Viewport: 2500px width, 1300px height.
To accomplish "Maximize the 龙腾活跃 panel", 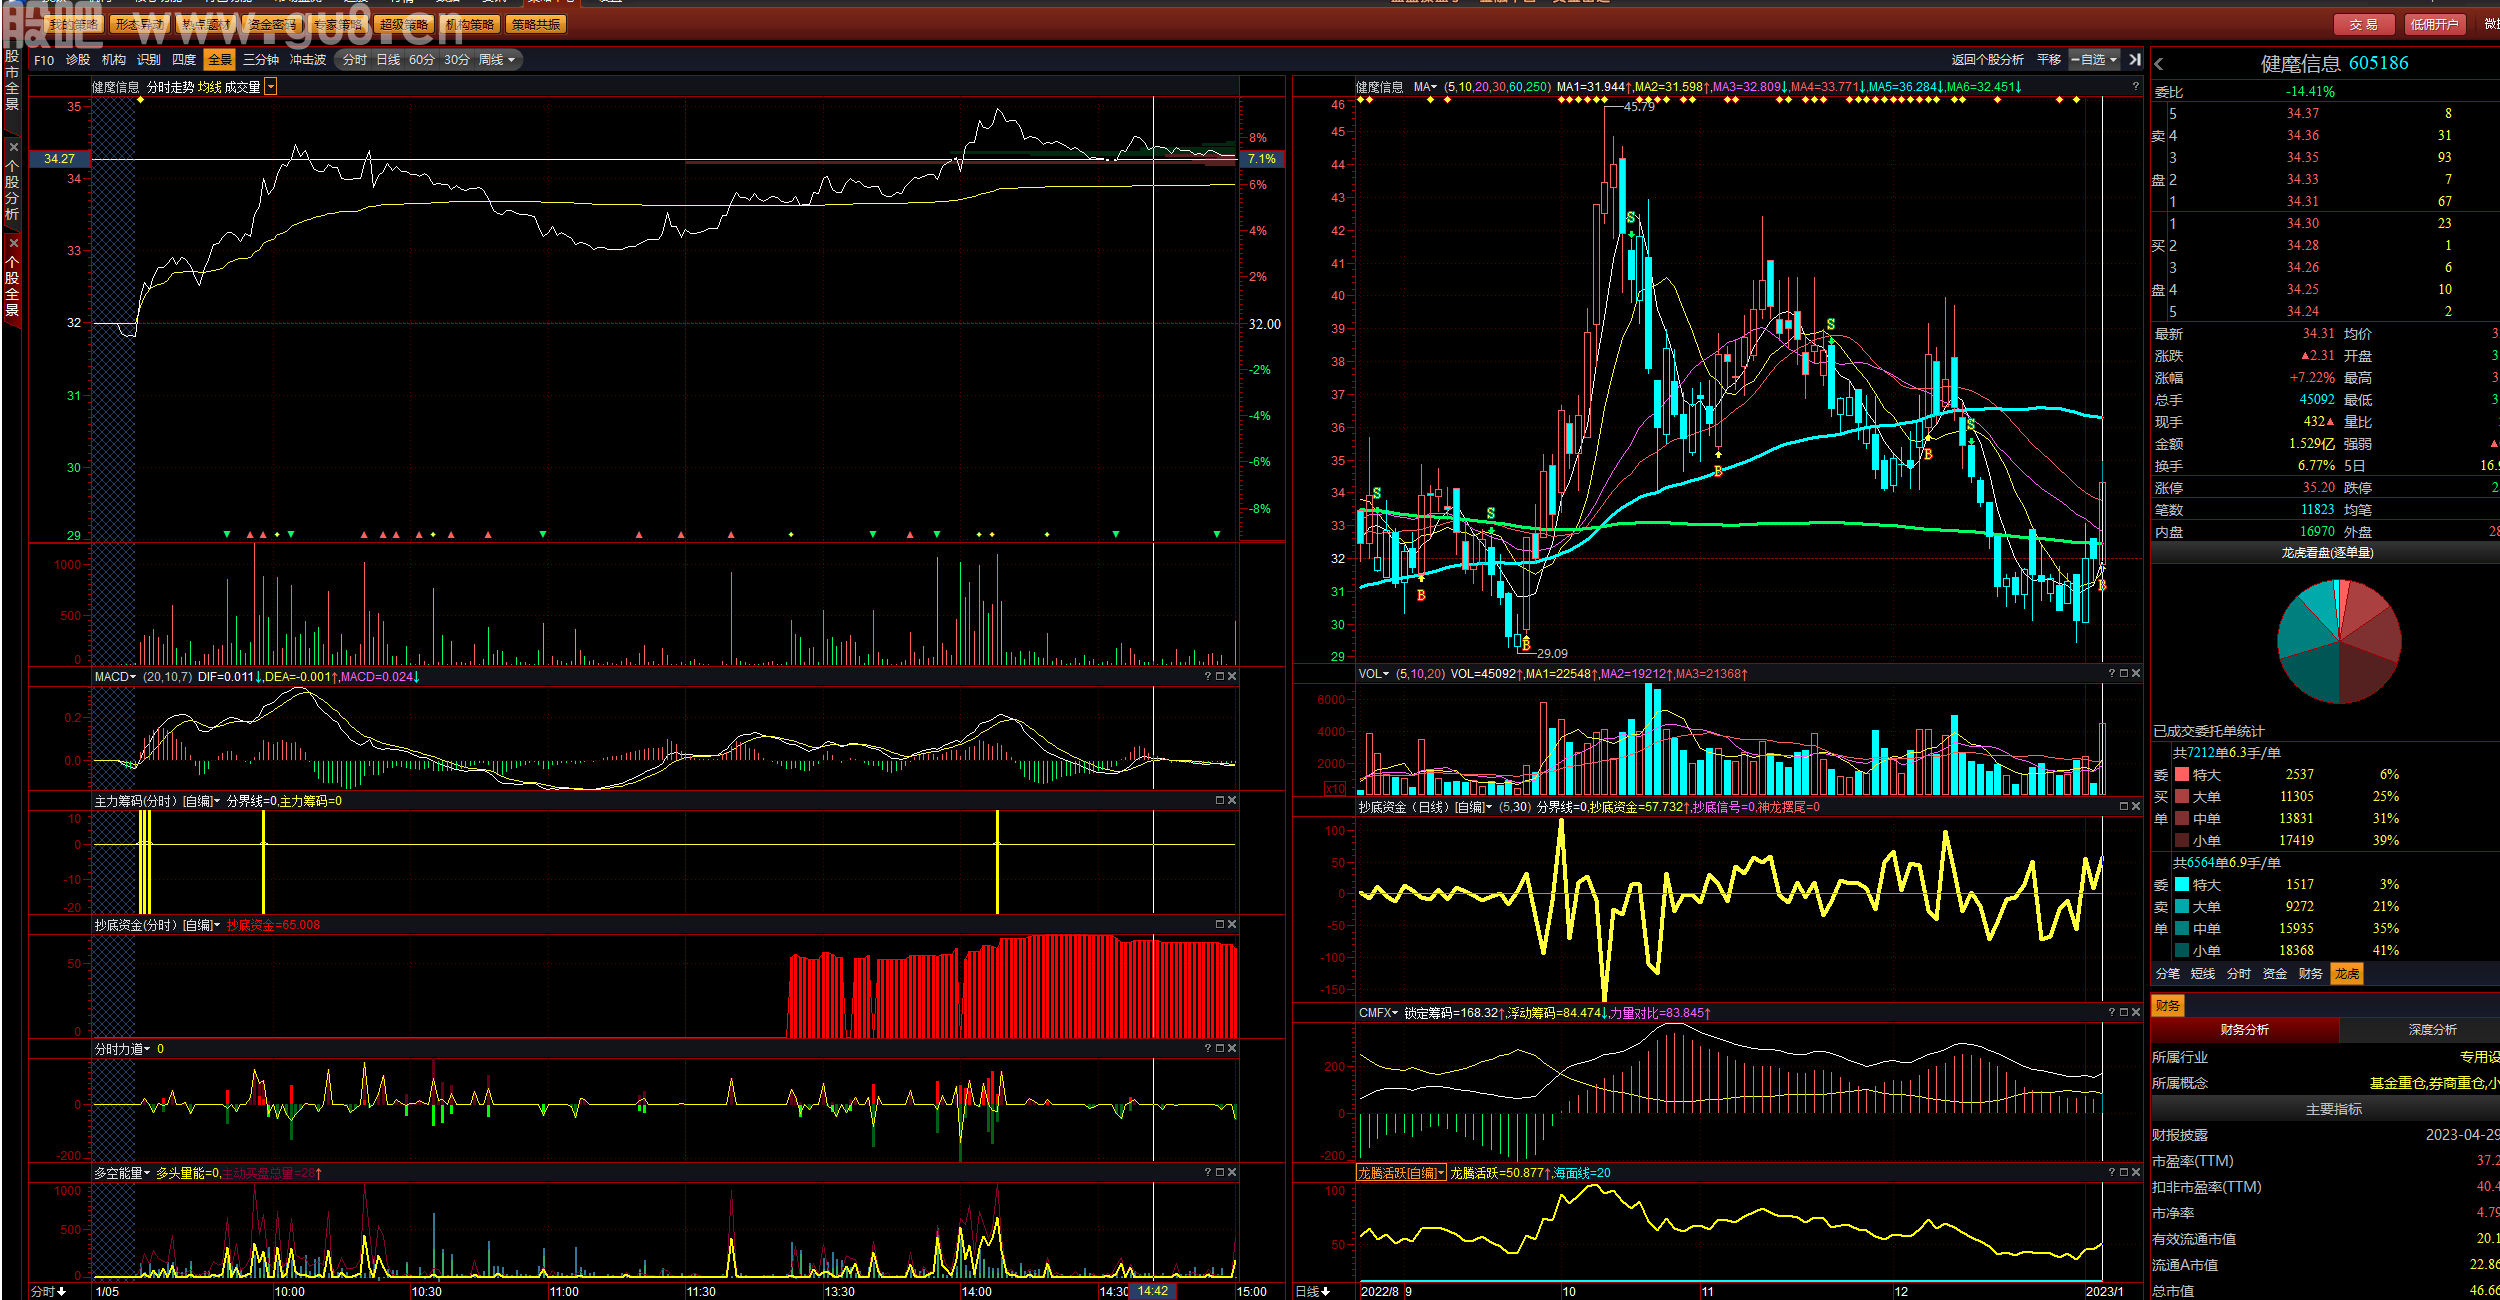I will pos(2124,1173).
